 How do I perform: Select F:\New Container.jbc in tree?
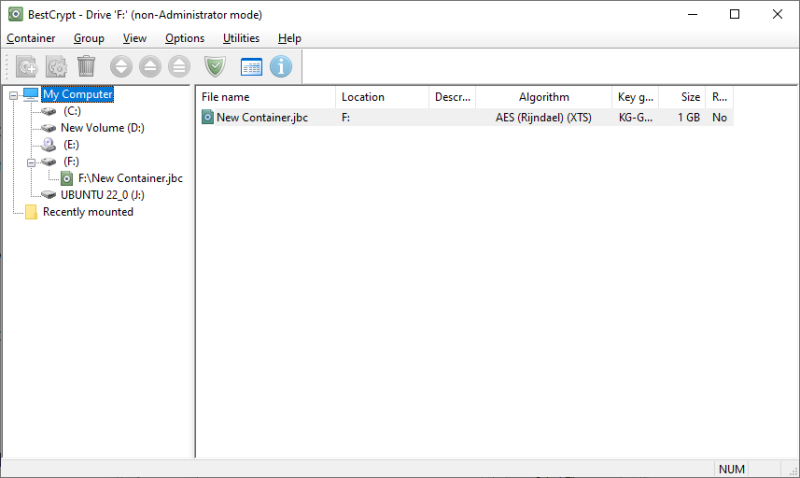pos(130,178)
